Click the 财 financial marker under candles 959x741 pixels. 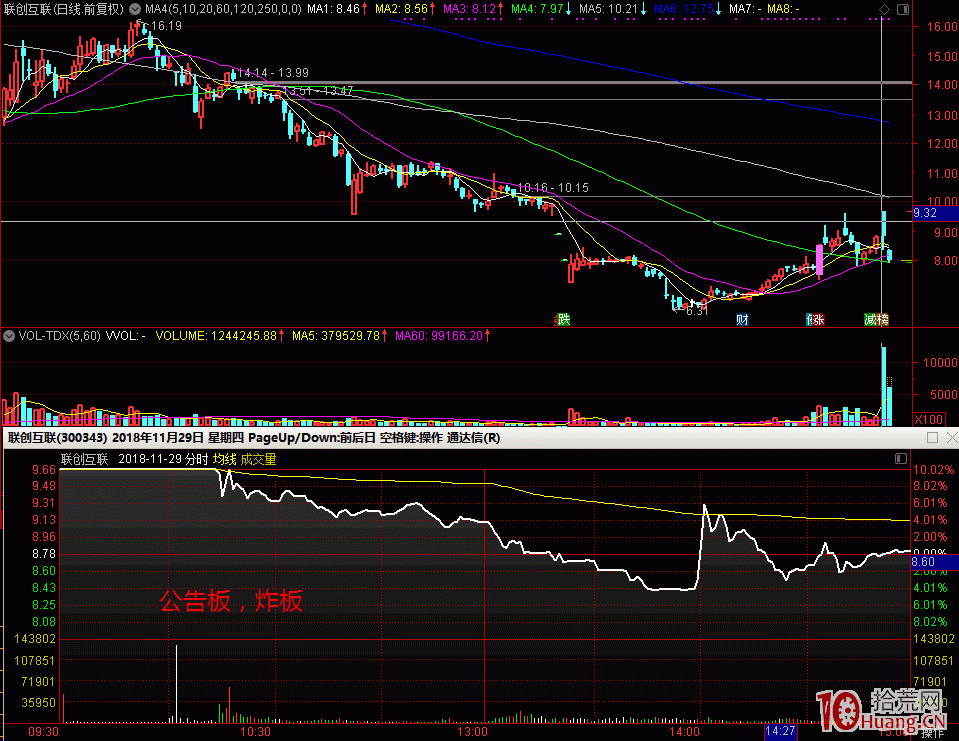pos(742,320)
